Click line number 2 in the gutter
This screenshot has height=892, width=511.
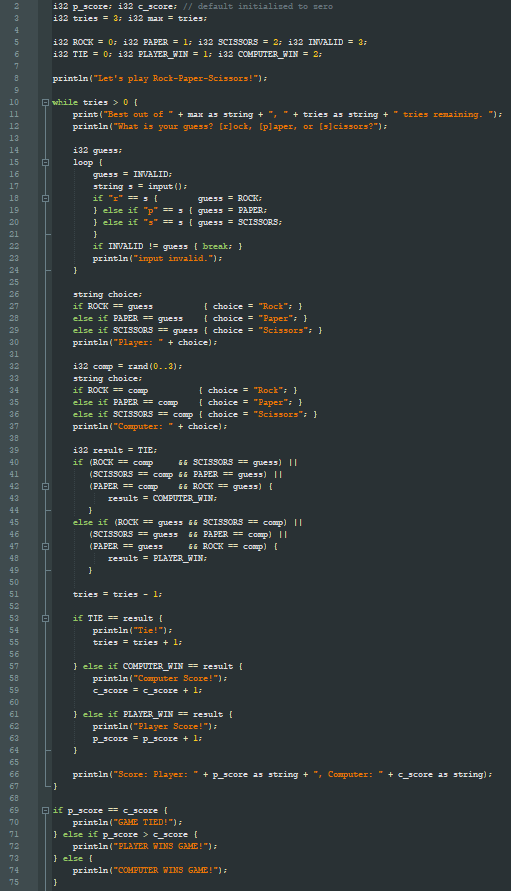click(x=17, y=6)
